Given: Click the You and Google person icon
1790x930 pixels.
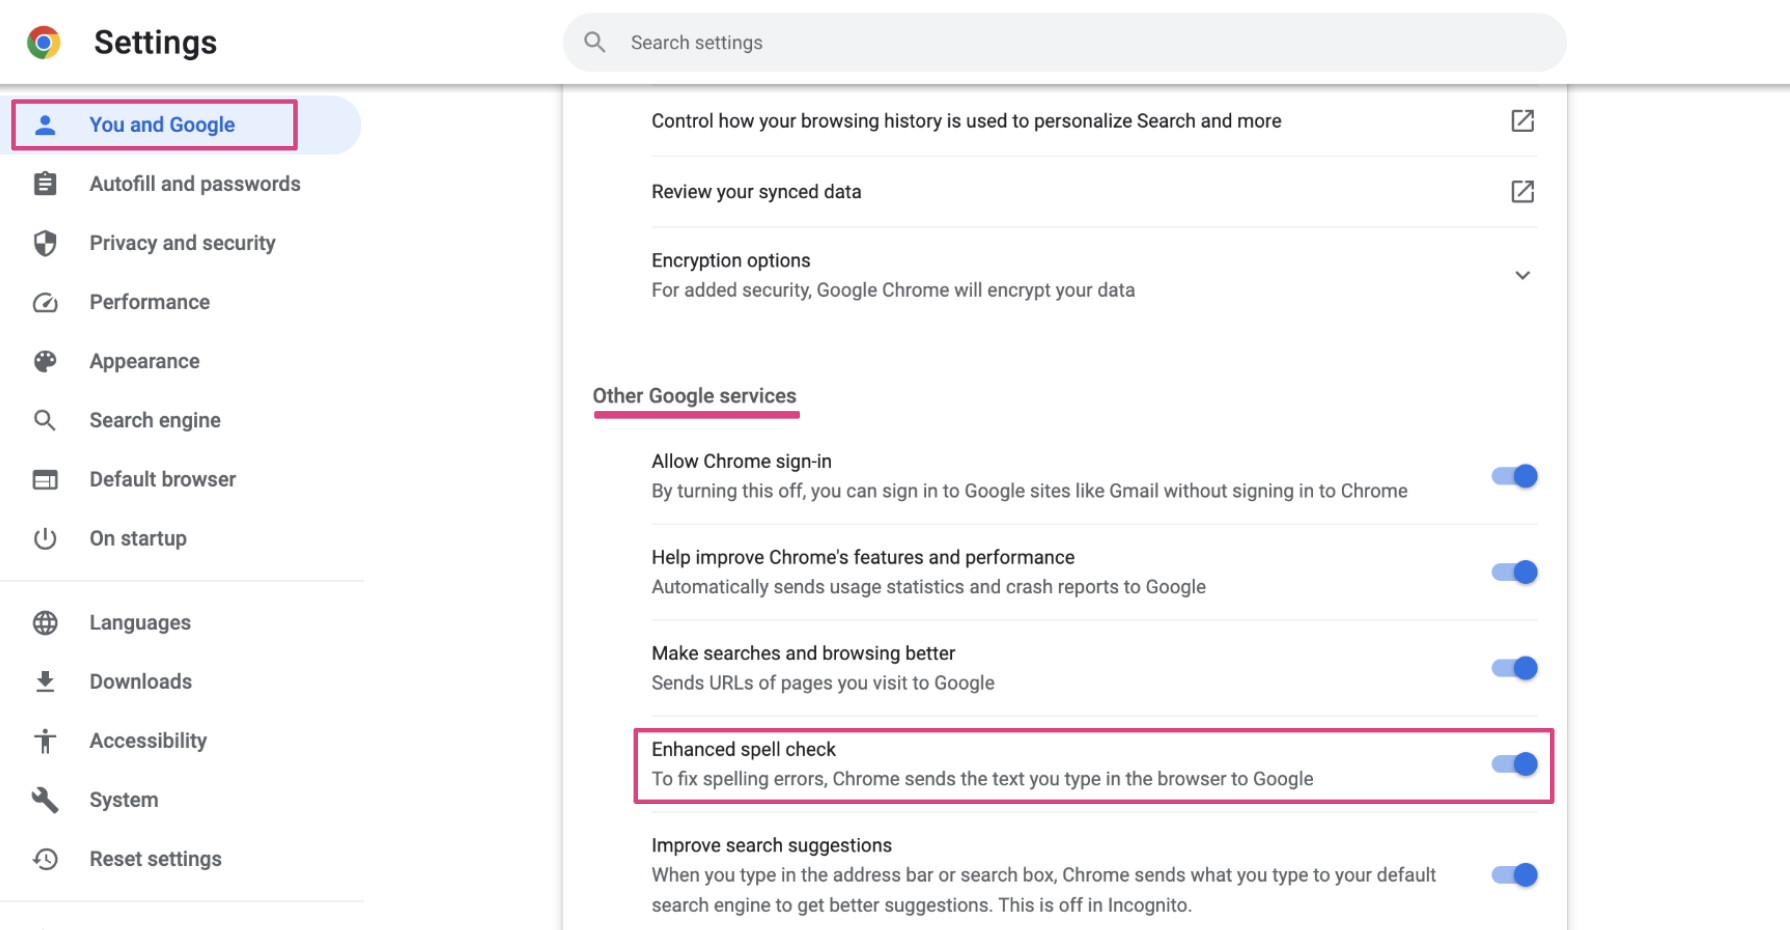Looking at the screenshot, I should (45, 125).
